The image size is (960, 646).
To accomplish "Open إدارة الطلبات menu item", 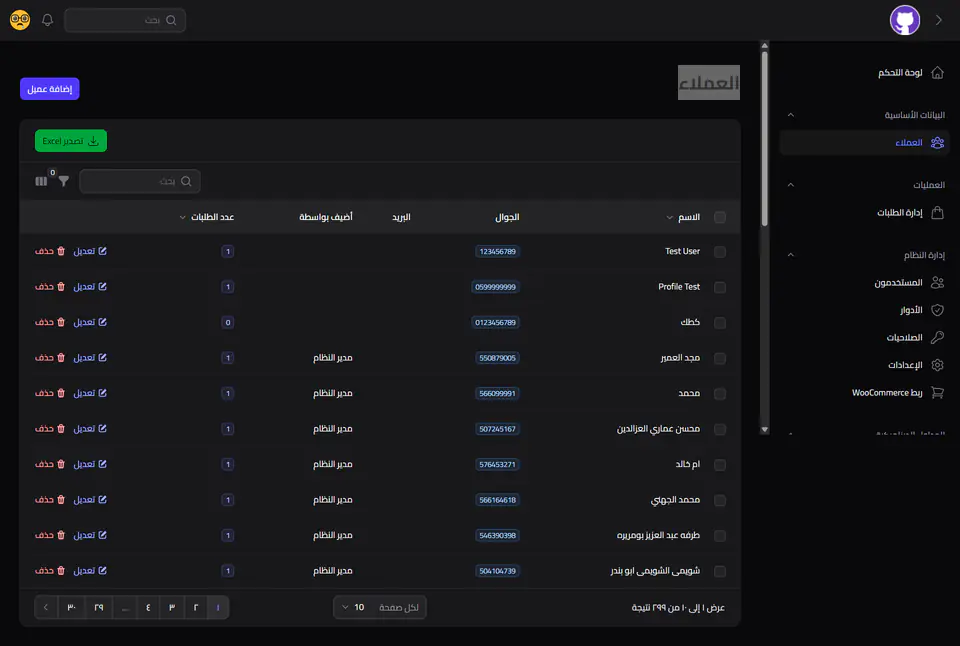I will tap(899, 212).
